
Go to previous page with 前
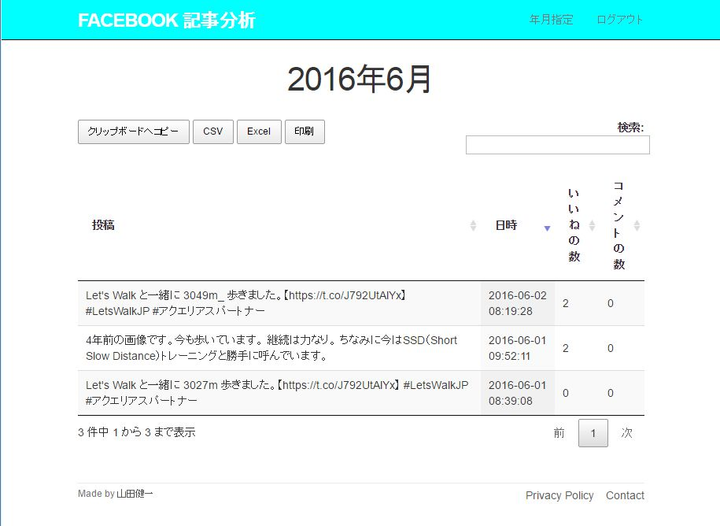point(559,433)
